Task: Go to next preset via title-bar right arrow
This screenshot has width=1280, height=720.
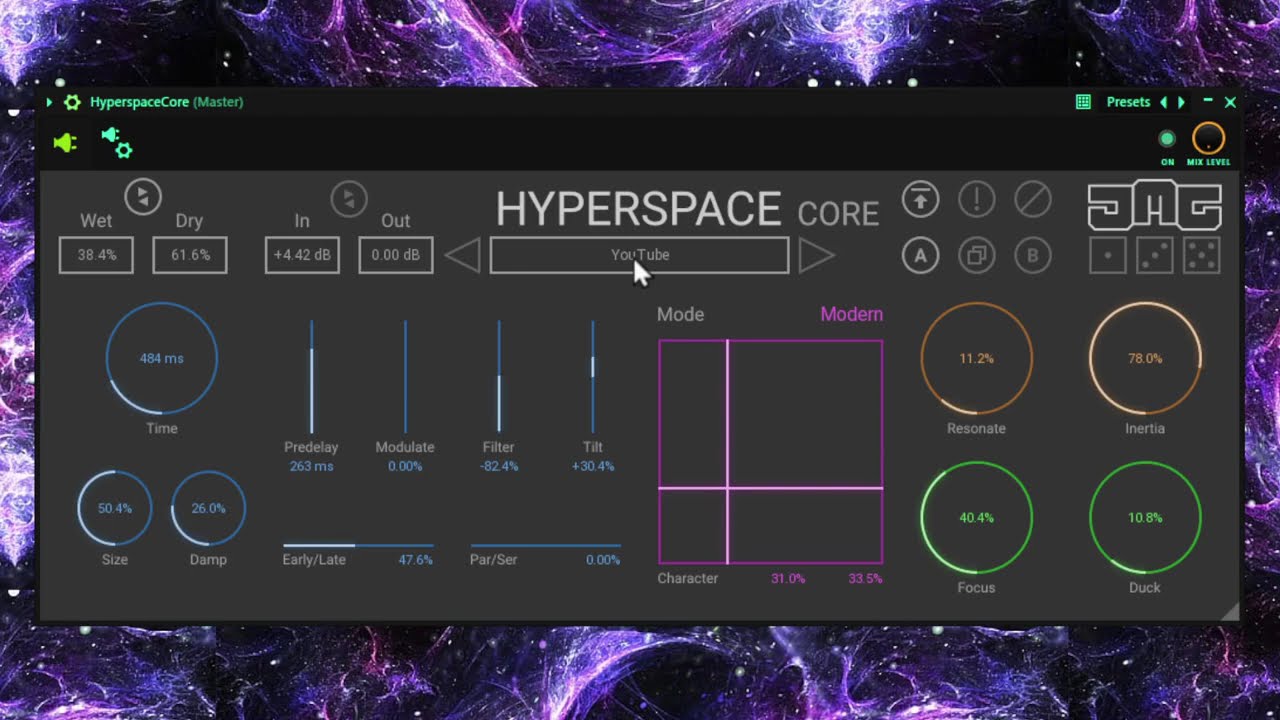Action: [x=1181, y=102]
